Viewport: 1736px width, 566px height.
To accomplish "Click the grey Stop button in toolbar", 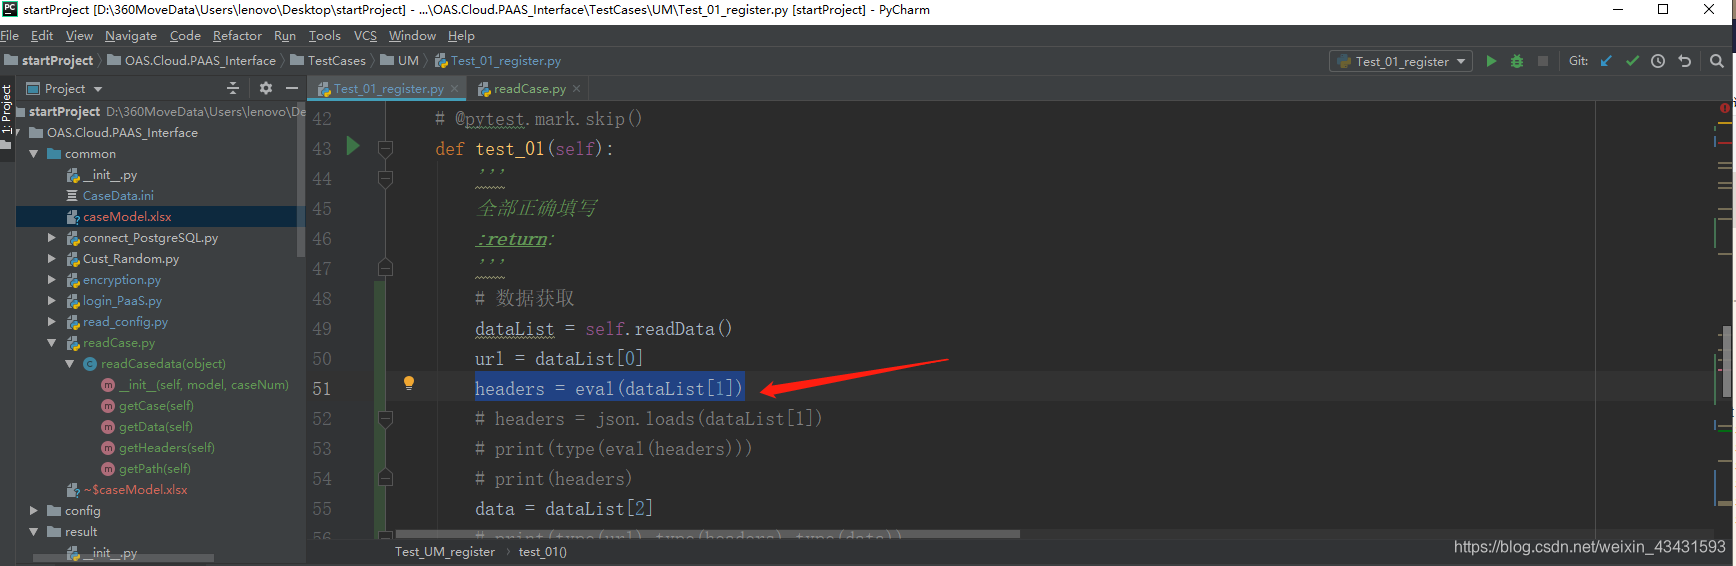I will tap(1543, 61).
